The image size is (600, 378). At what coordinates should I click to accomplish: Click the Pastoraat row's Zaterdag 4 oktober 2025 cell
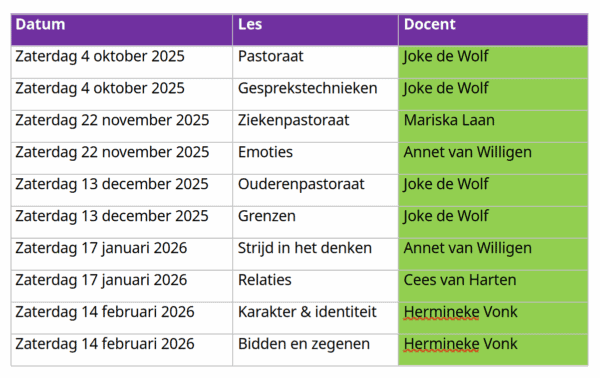tap(122, 62)
